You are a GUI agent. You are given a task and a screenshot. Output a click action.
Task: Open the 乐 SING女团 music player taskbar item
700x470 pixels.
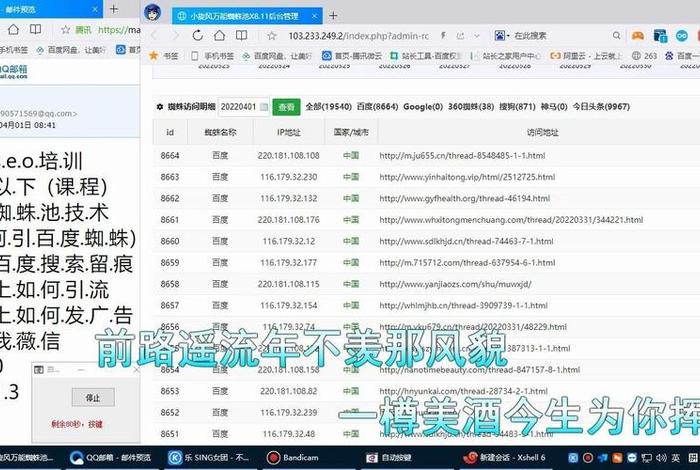(209, 458)
